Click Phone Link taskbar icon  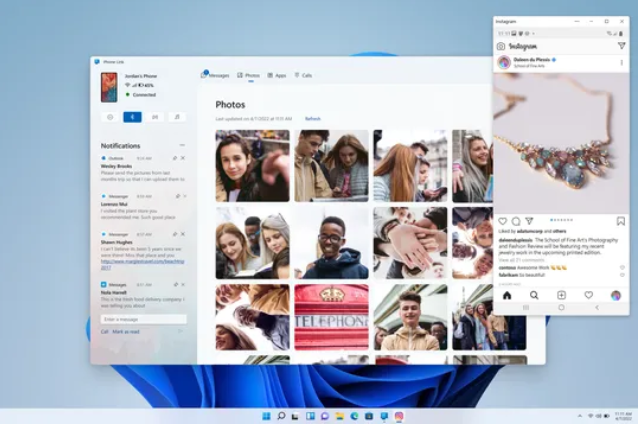(384, 416)
